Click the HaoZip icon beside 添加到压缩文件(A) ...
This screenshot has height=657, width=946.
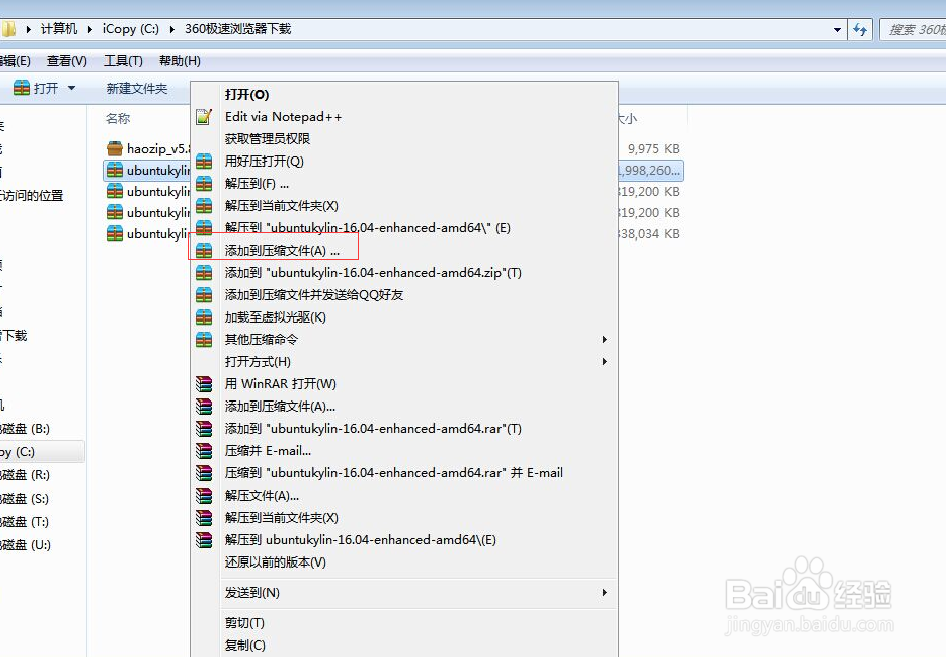pyautogui.click(x=204, y=250)
